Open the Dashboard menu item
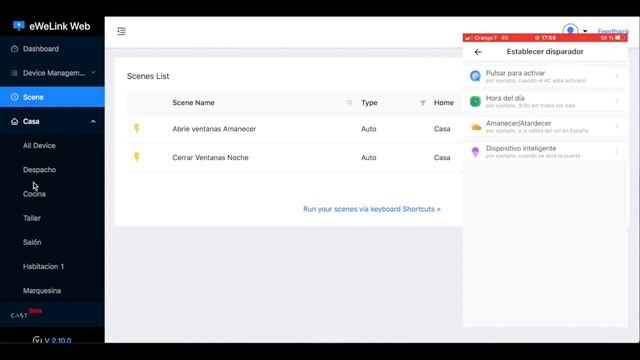The height and width of the screenshot is (360, 640). click(52, 49)
